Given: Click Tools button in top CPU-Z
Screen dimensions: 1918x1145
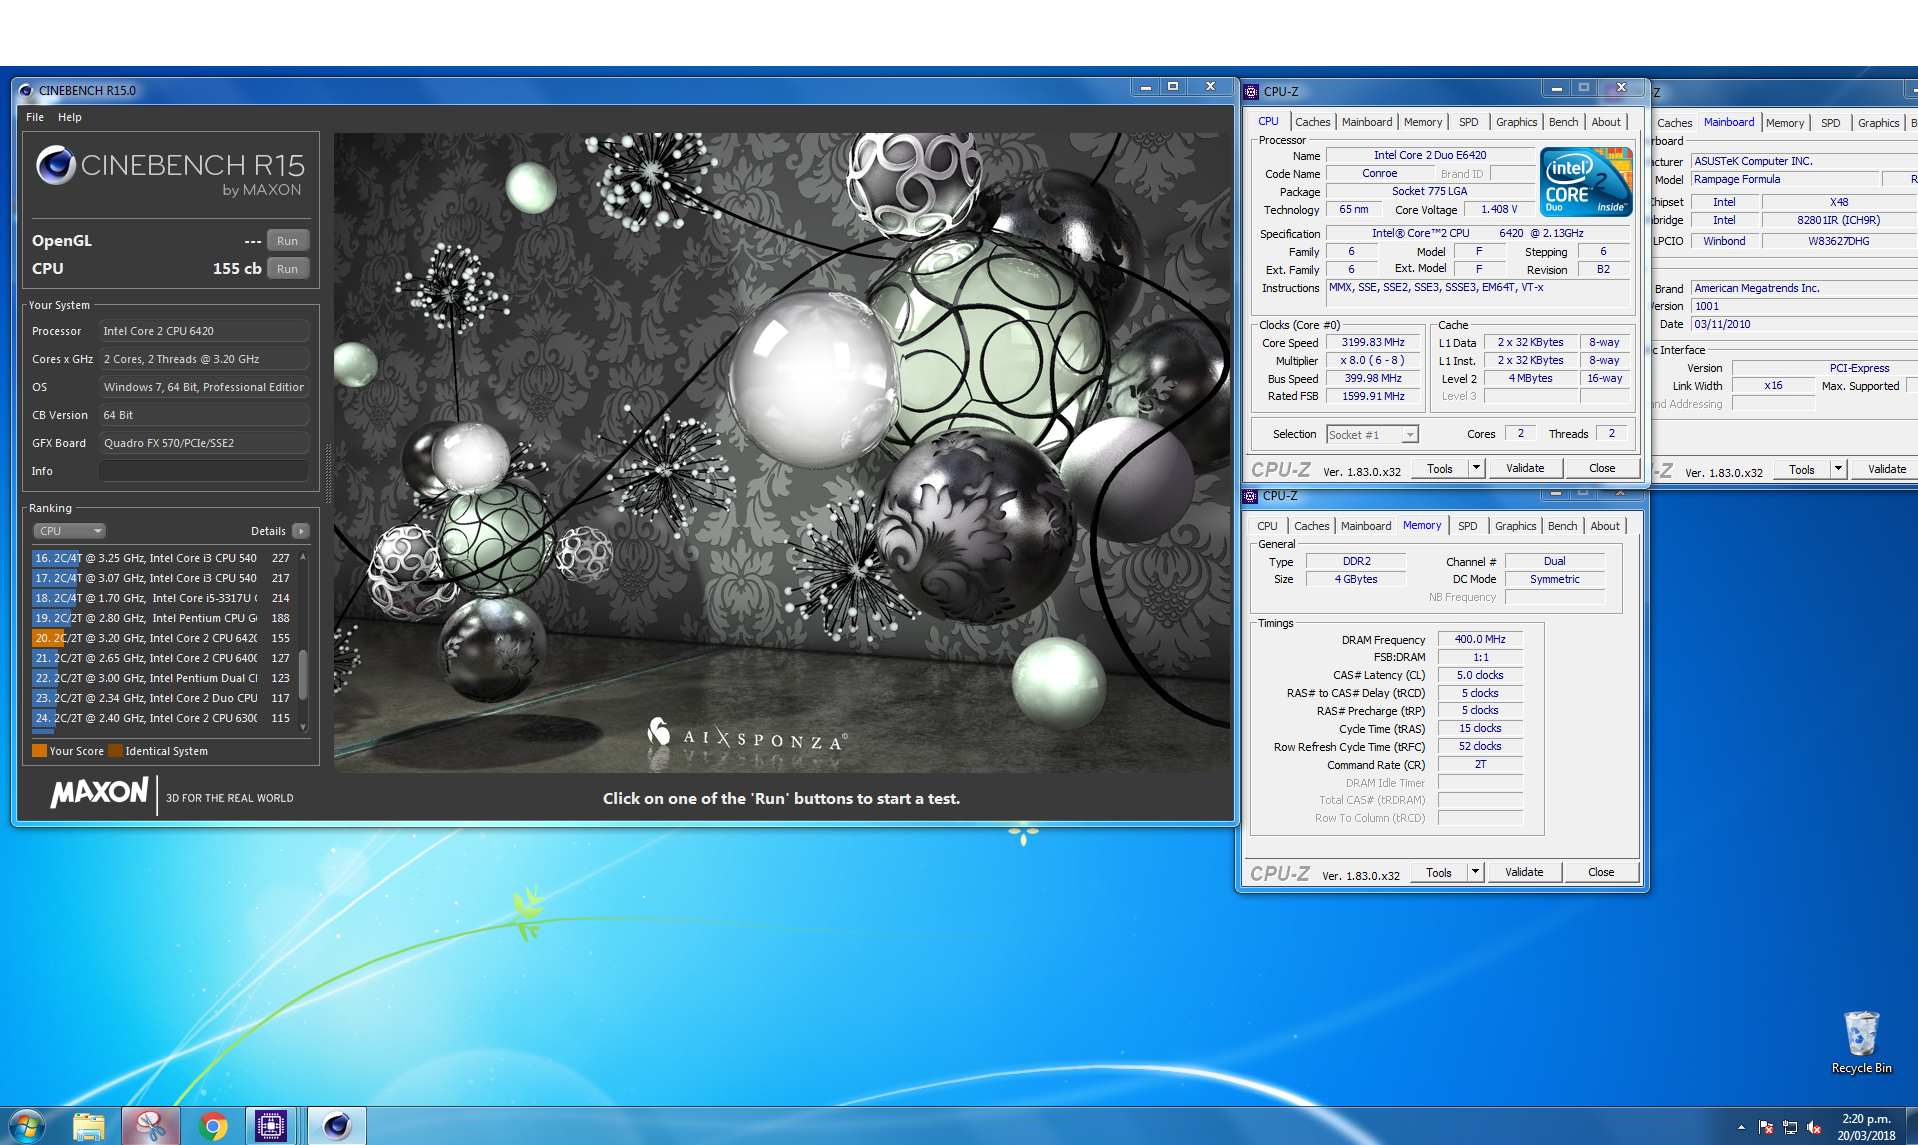Looking at the screenshot, I should (x=1440, y=469).
